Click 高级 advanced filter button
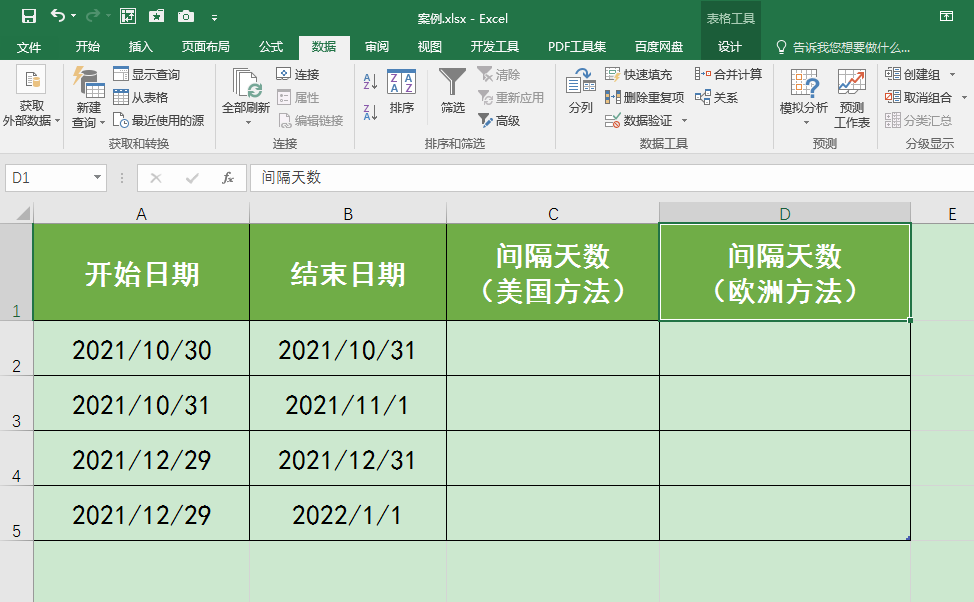Screen dimensions: 974x602 [499, 121]
